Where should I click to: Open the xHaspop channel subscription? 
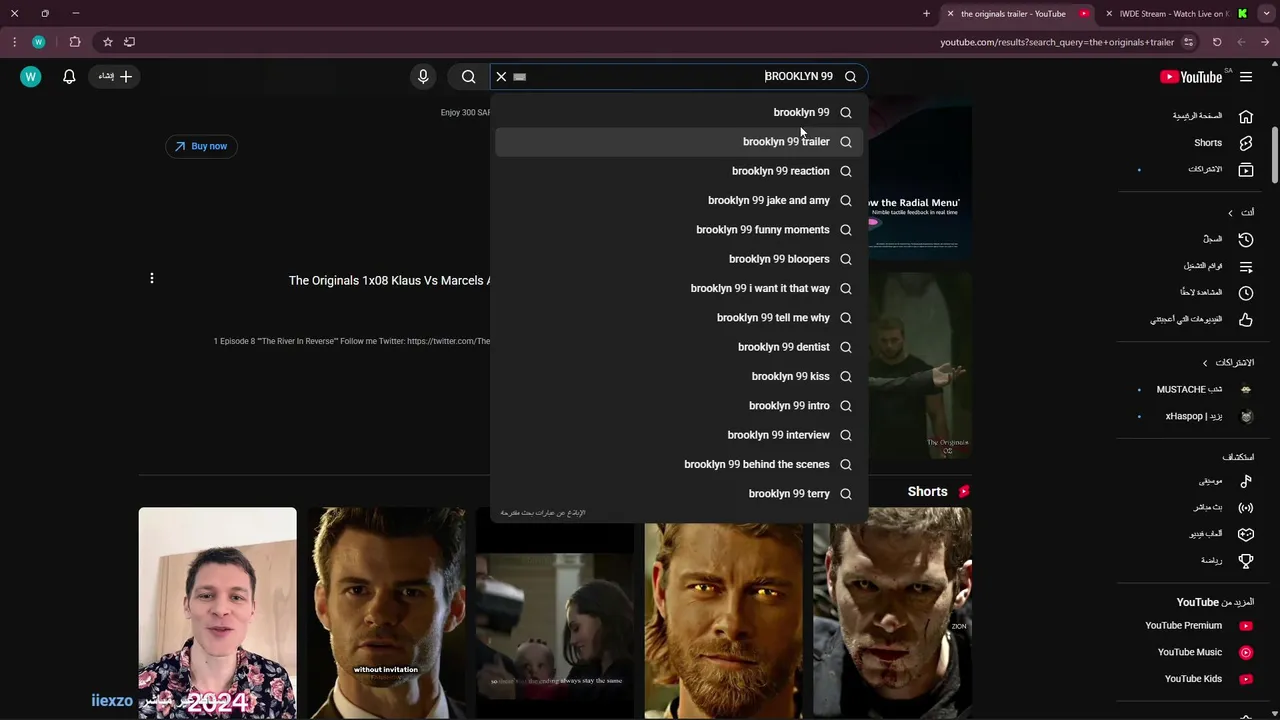click(1195, 416)
